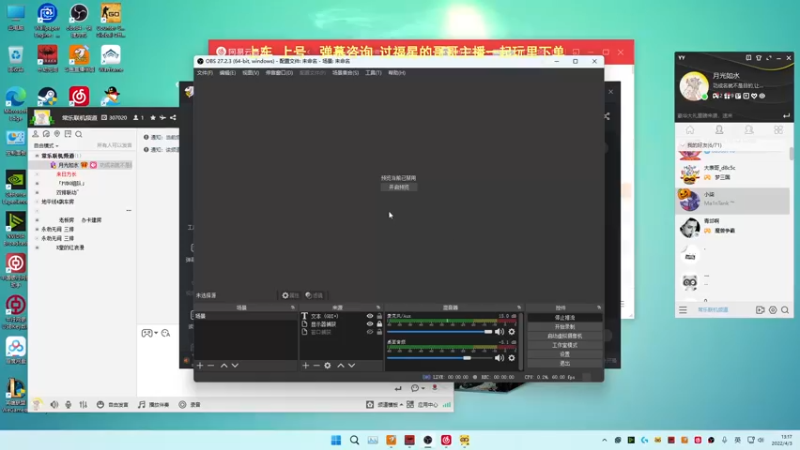Toggle lock on the 文本 (GDI+) source

(379, 316)
